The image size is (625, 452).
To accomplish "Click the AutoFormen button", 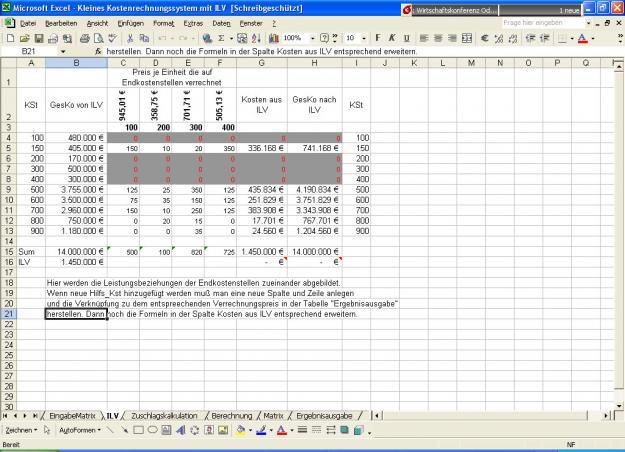I will click(77, 429).
